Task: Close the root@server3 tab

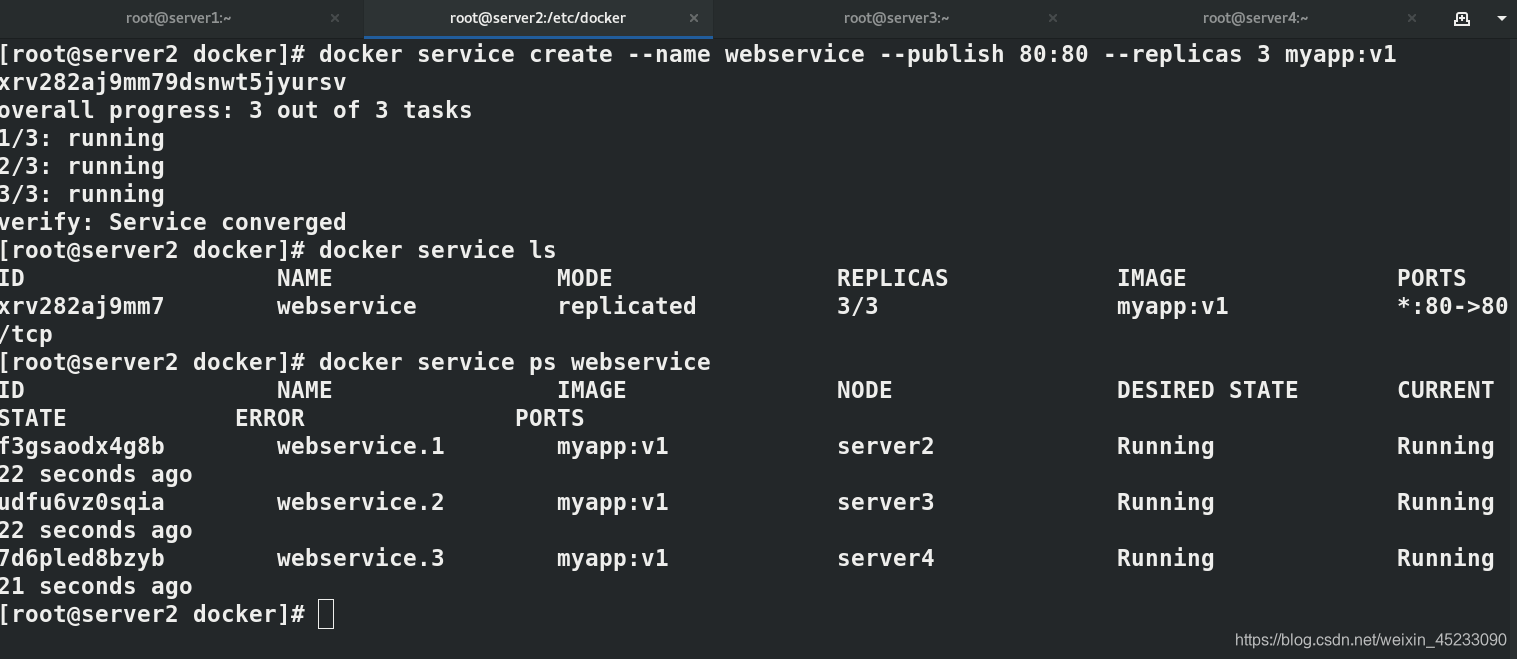Action: pos(1053,18)
